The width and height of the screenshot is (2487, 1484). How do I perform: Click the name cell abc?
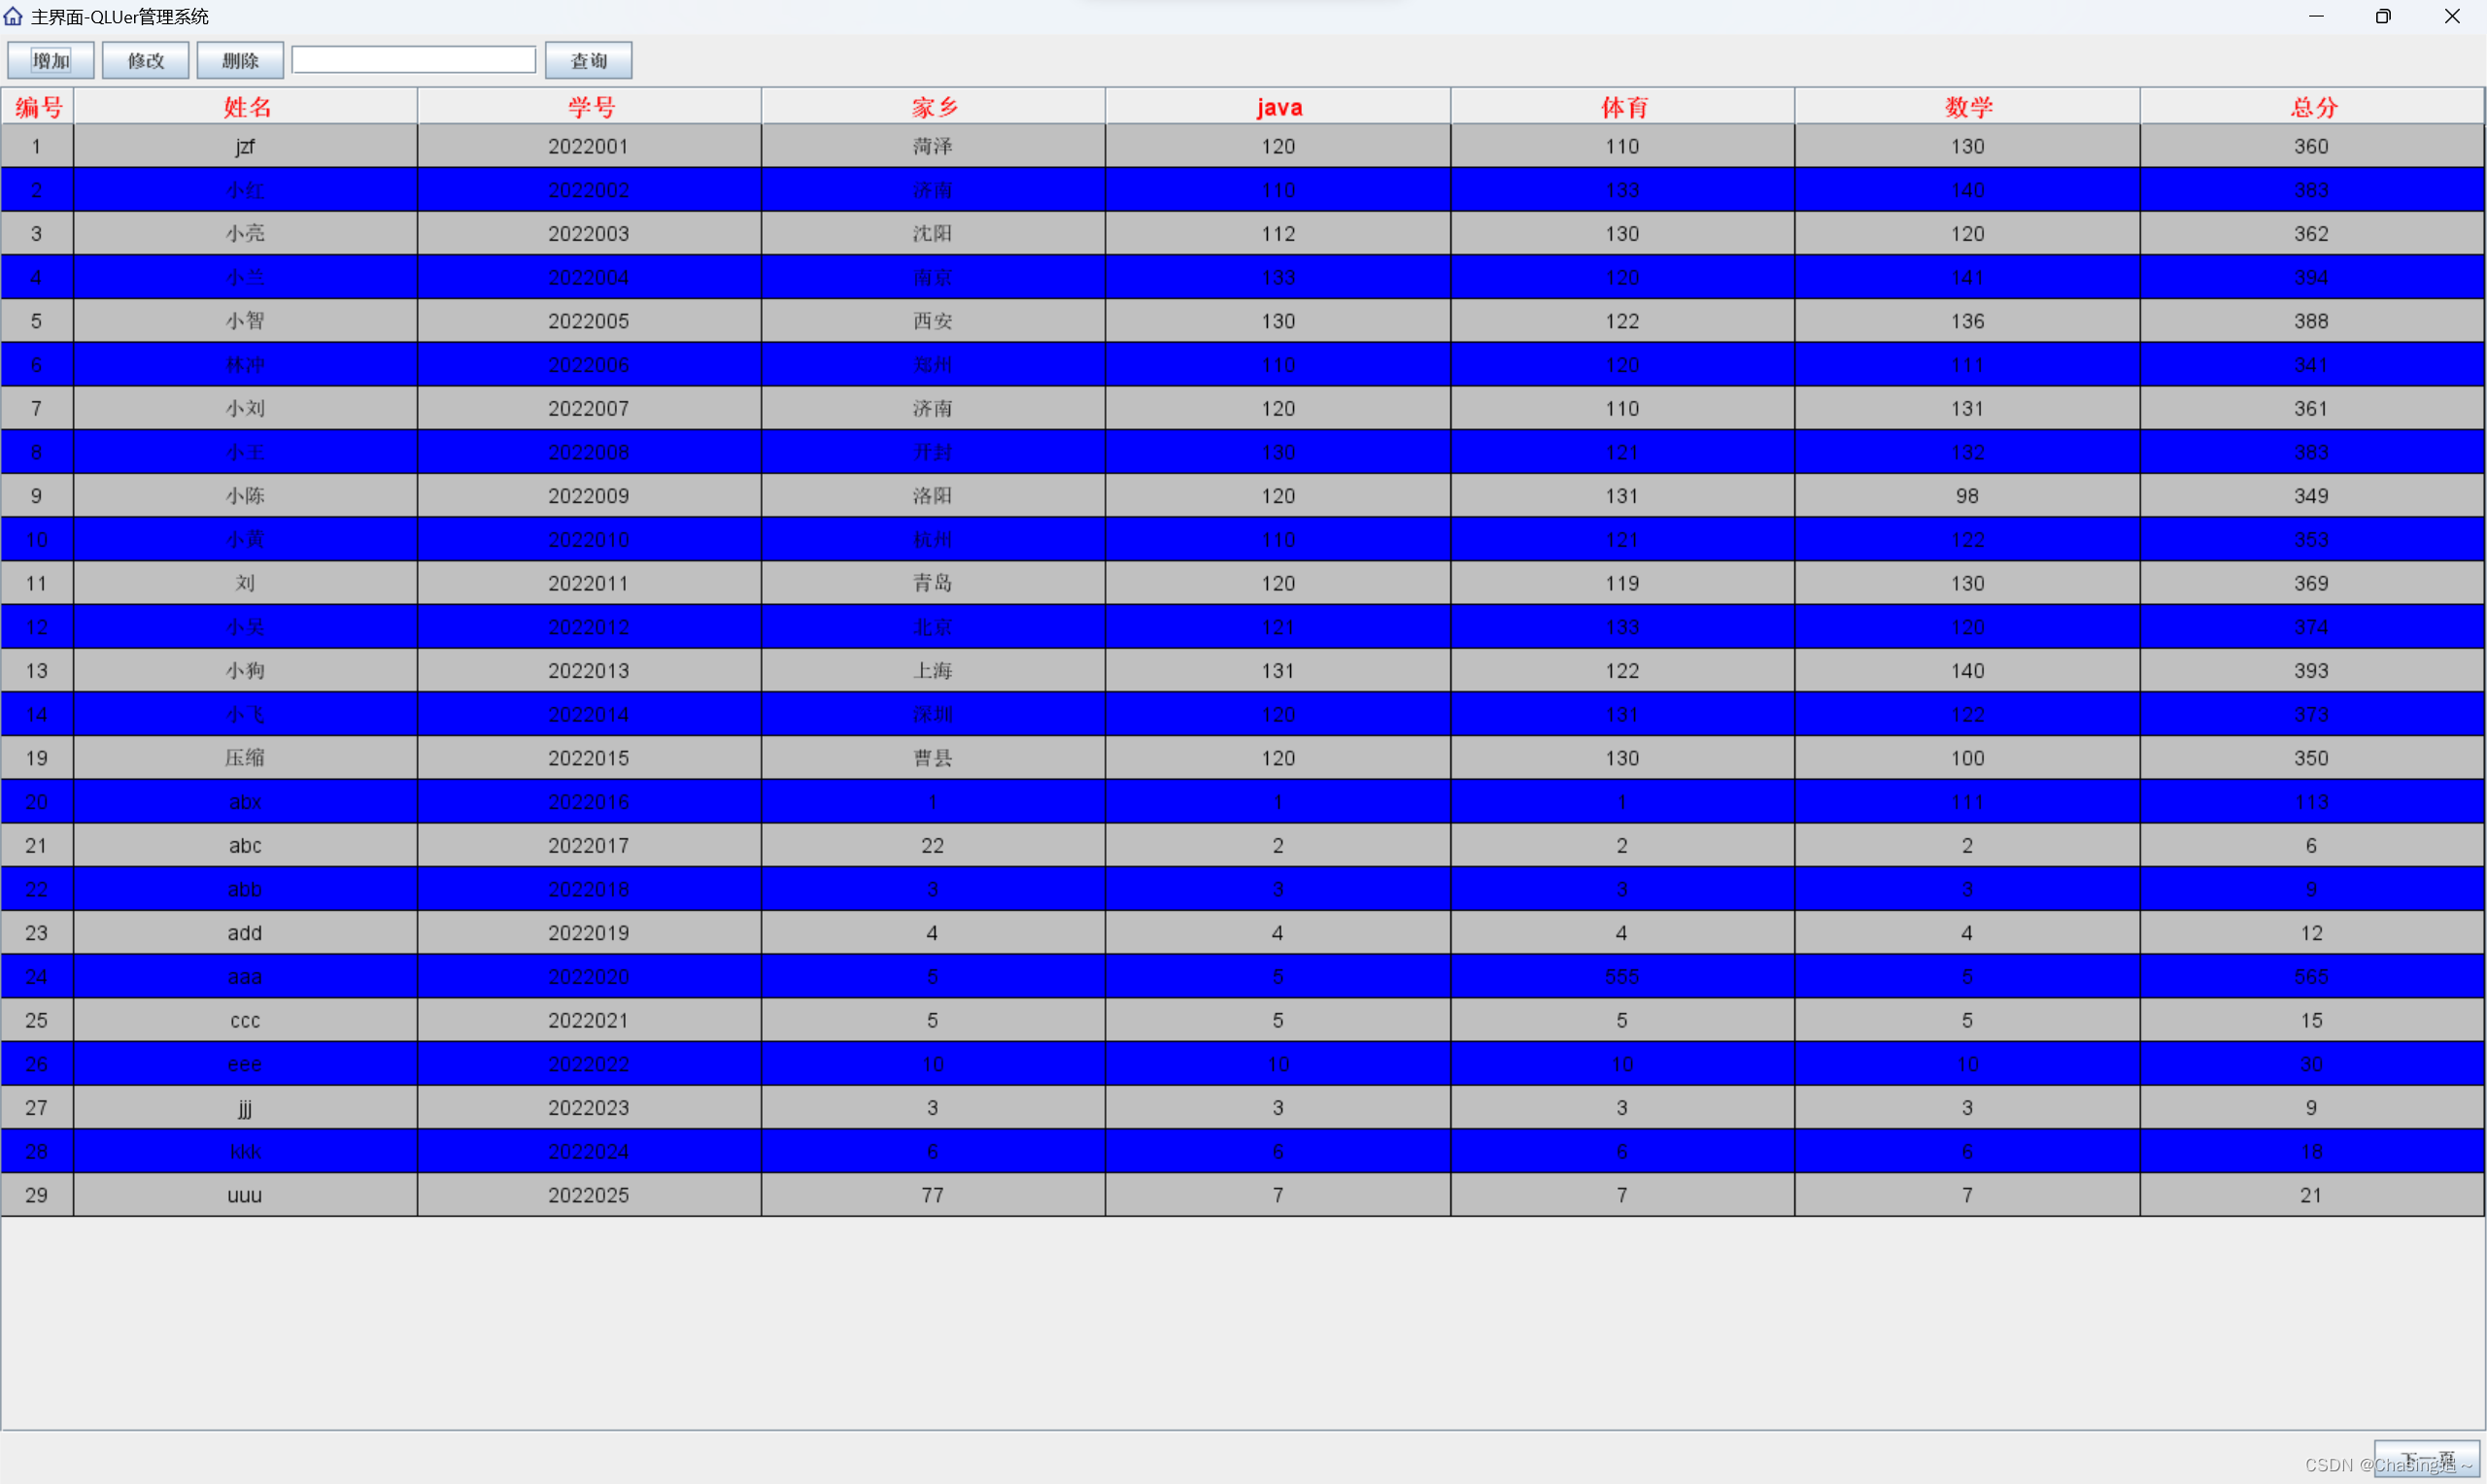click(245, 845)
